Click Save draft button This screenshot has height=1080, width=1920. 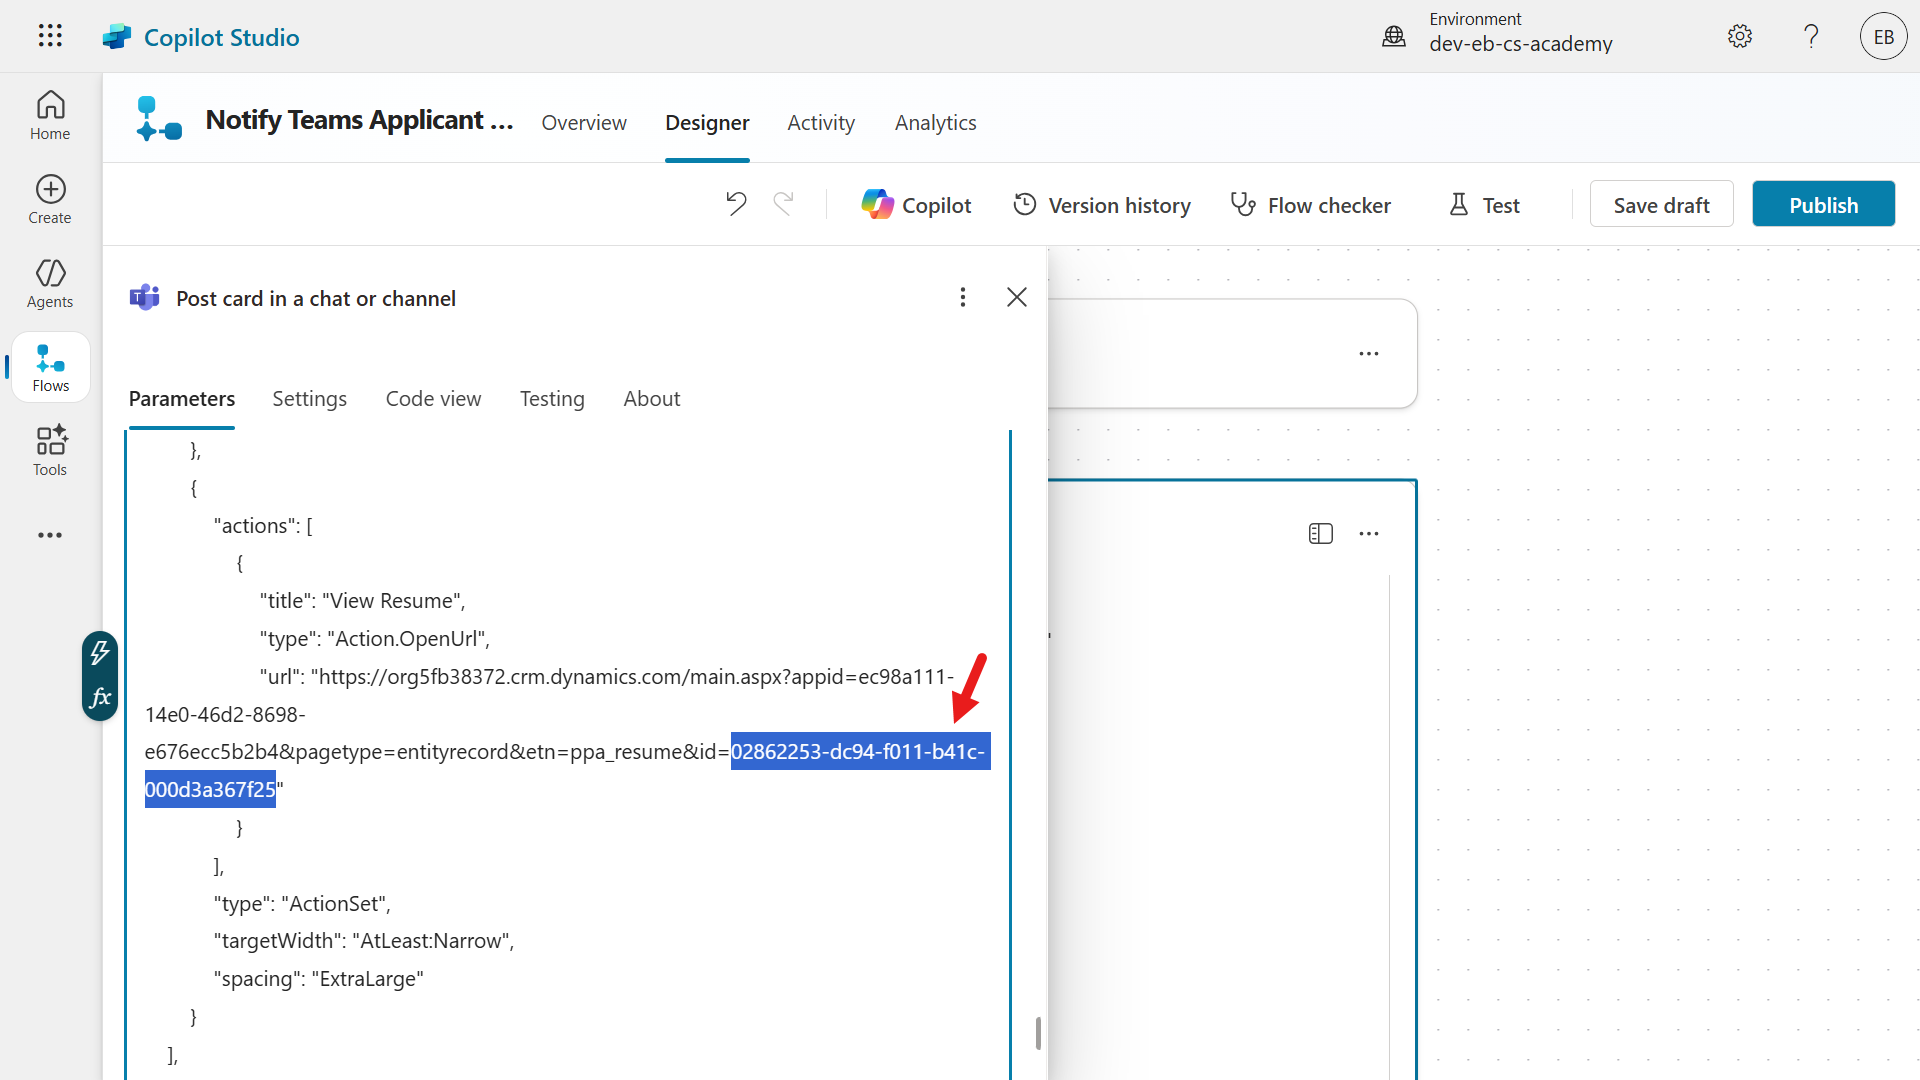[x=1661, y=205]
